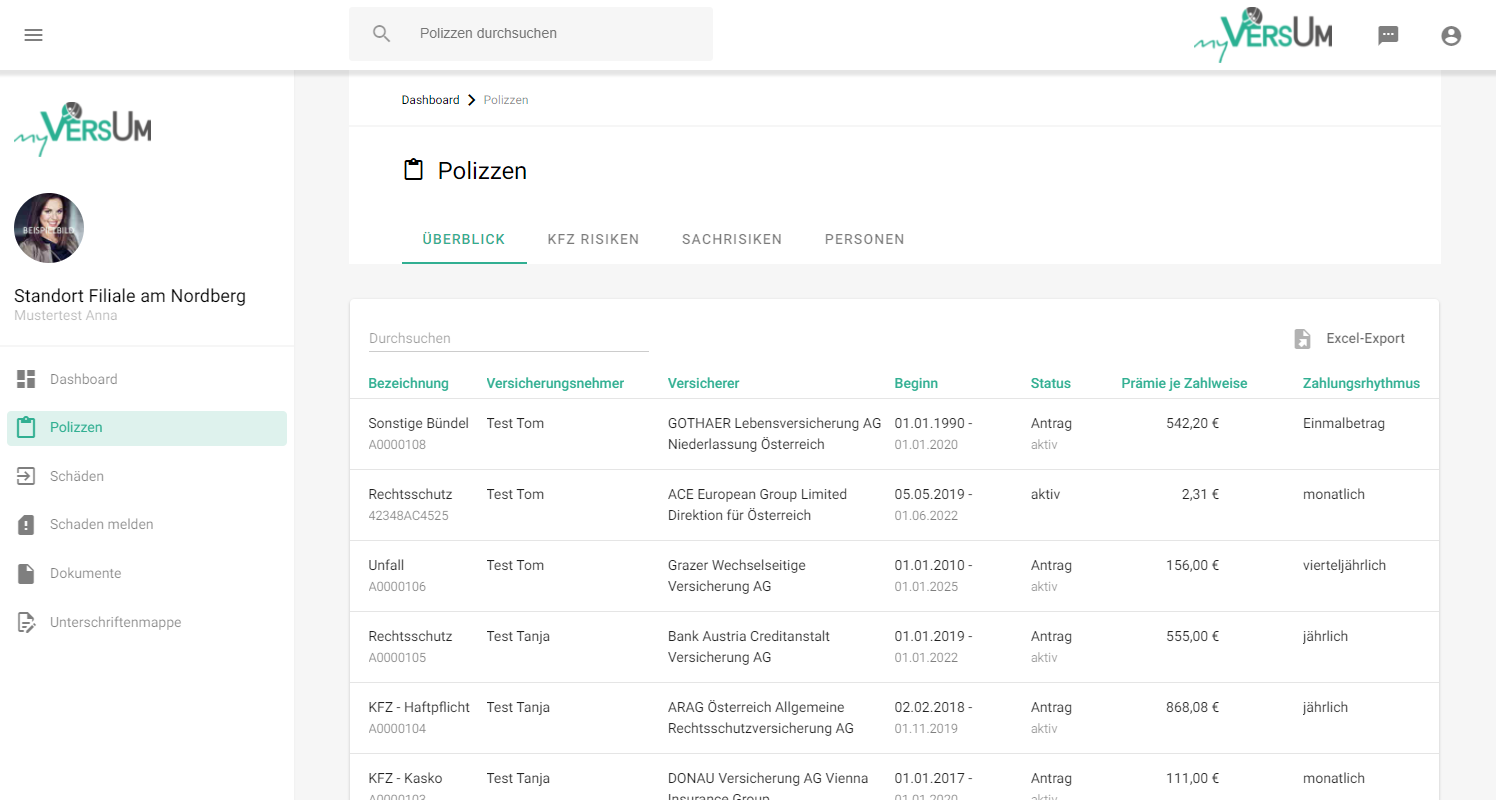This screenshot has width=1496, height=800.
Task: Switch to the KFZ Risiken tab
Action: (593, 239)
